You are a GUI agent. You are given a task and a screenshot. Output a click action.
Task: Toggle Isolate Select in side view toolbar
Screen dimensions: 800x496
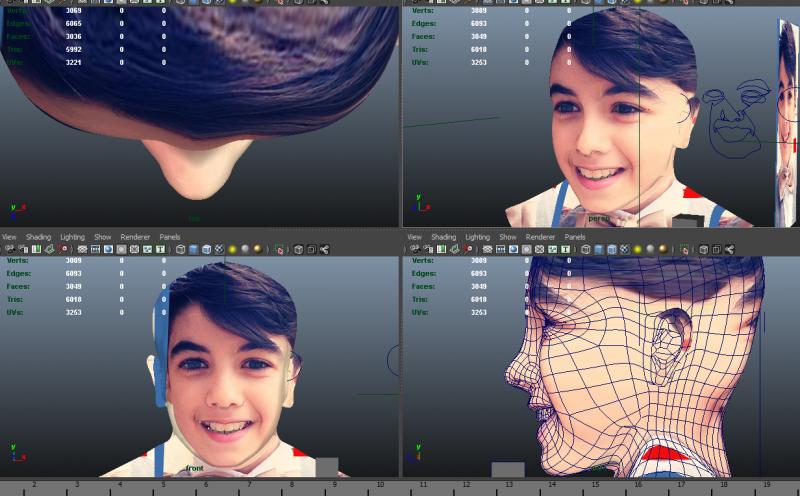coord(684,249)
